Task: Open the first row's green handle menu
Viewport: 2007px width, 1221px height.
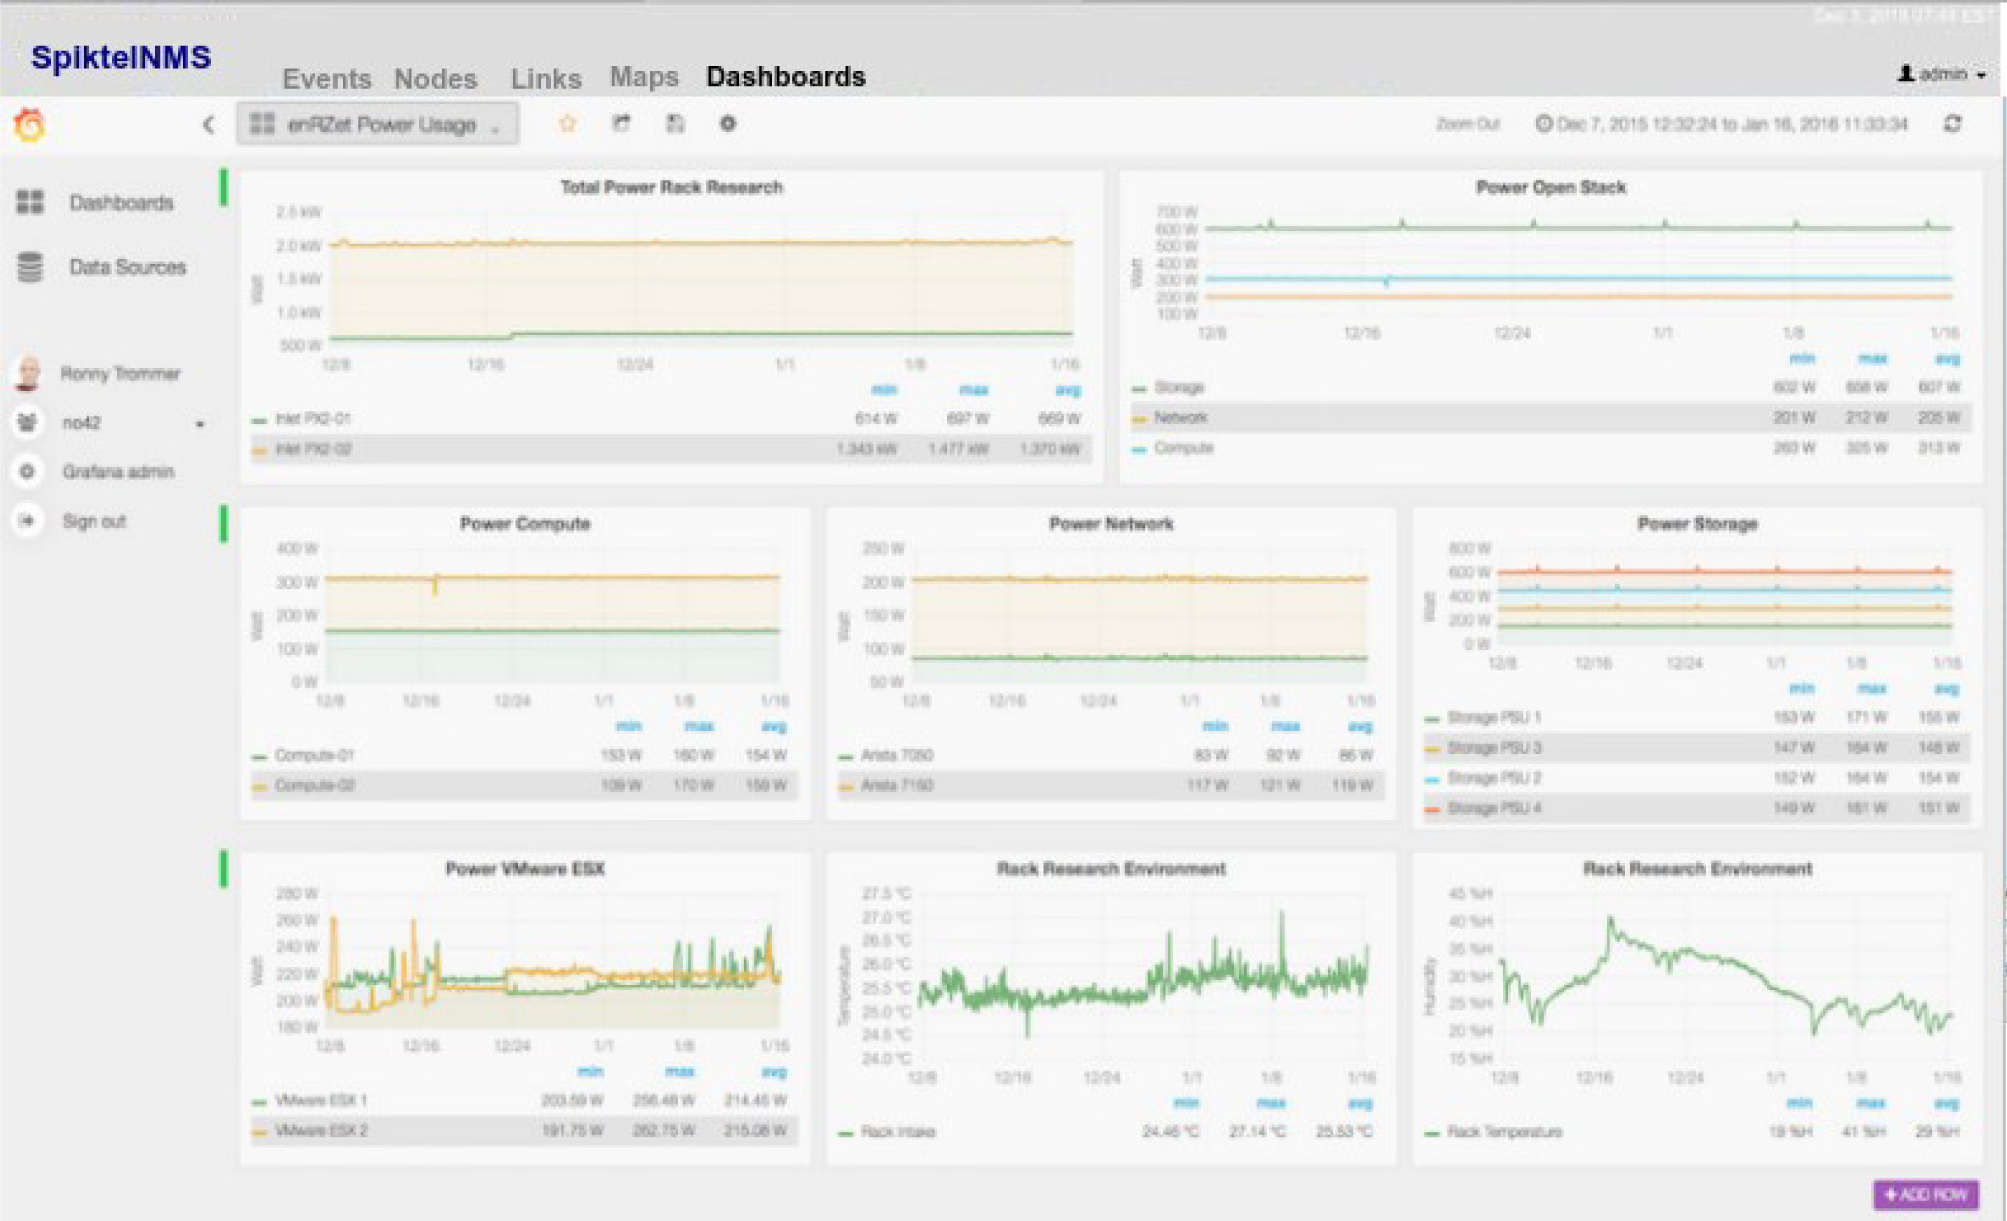Action: [224, 188]
